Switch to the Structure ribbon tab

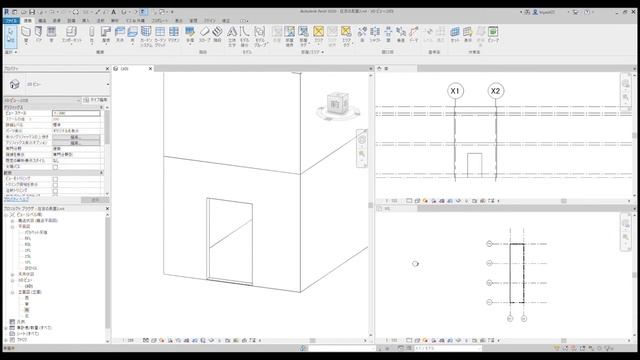[x=42, y=20]
